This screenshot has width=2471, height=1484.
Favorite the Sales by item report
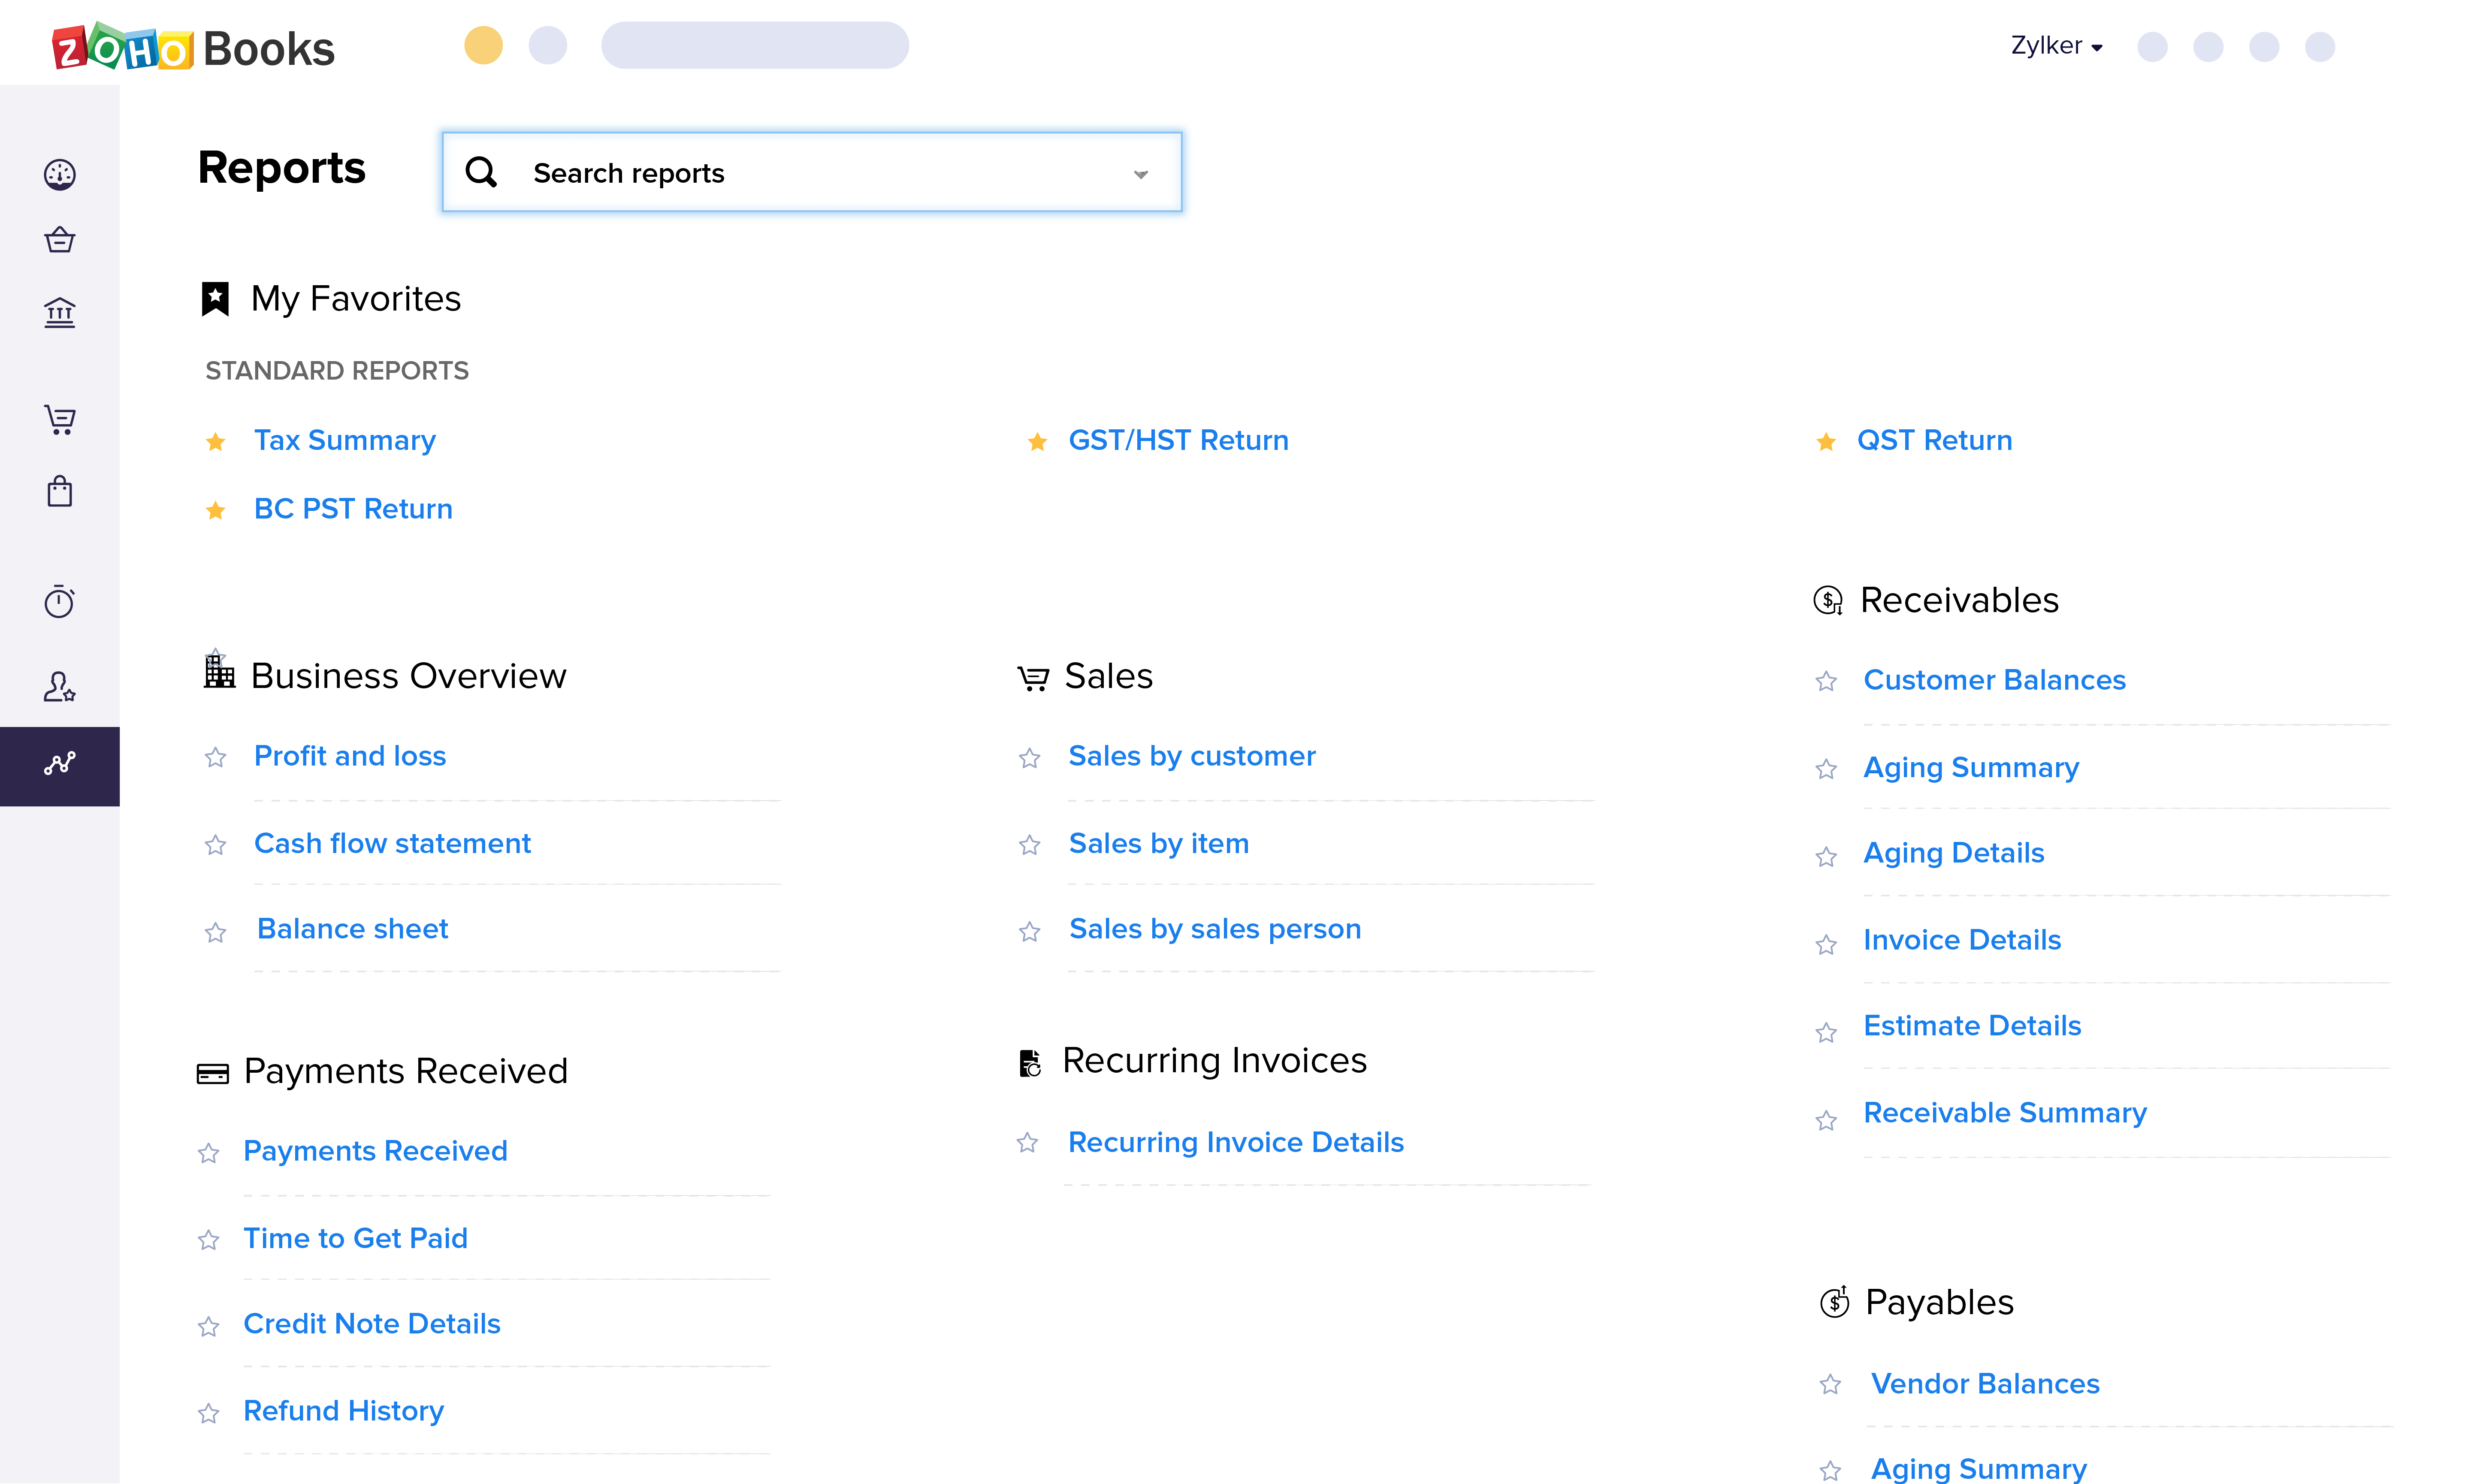[x=1029, y=845]
